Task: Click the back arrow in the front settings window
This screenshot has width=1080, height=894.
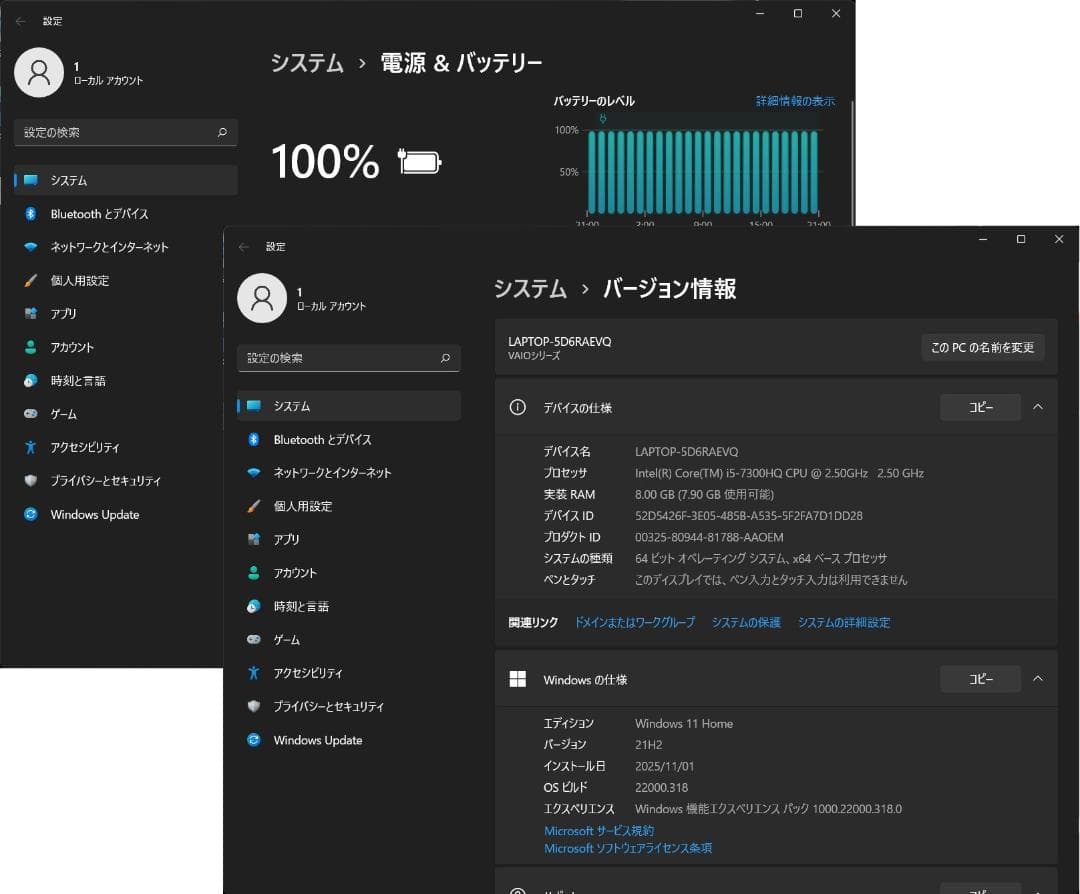Action: click(x=244, y=247)
